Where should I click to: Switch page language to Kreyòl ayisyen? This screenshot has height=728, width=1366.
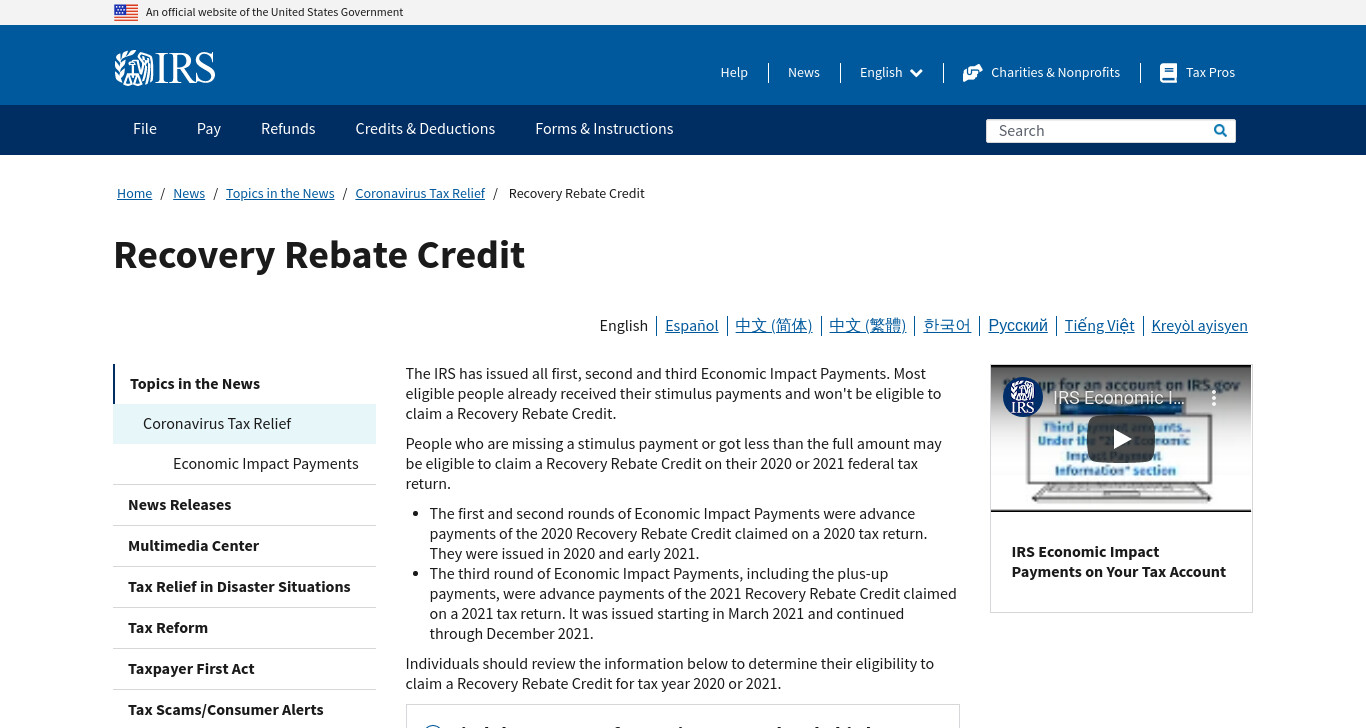point(1200,326)
